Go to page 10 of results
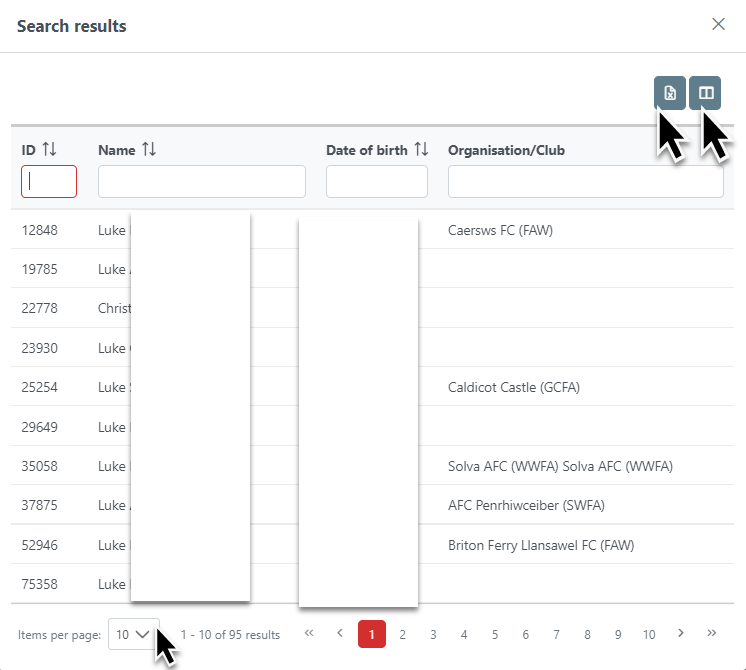The width and height of the screenshot is (746, 670). tap(649, 634)
